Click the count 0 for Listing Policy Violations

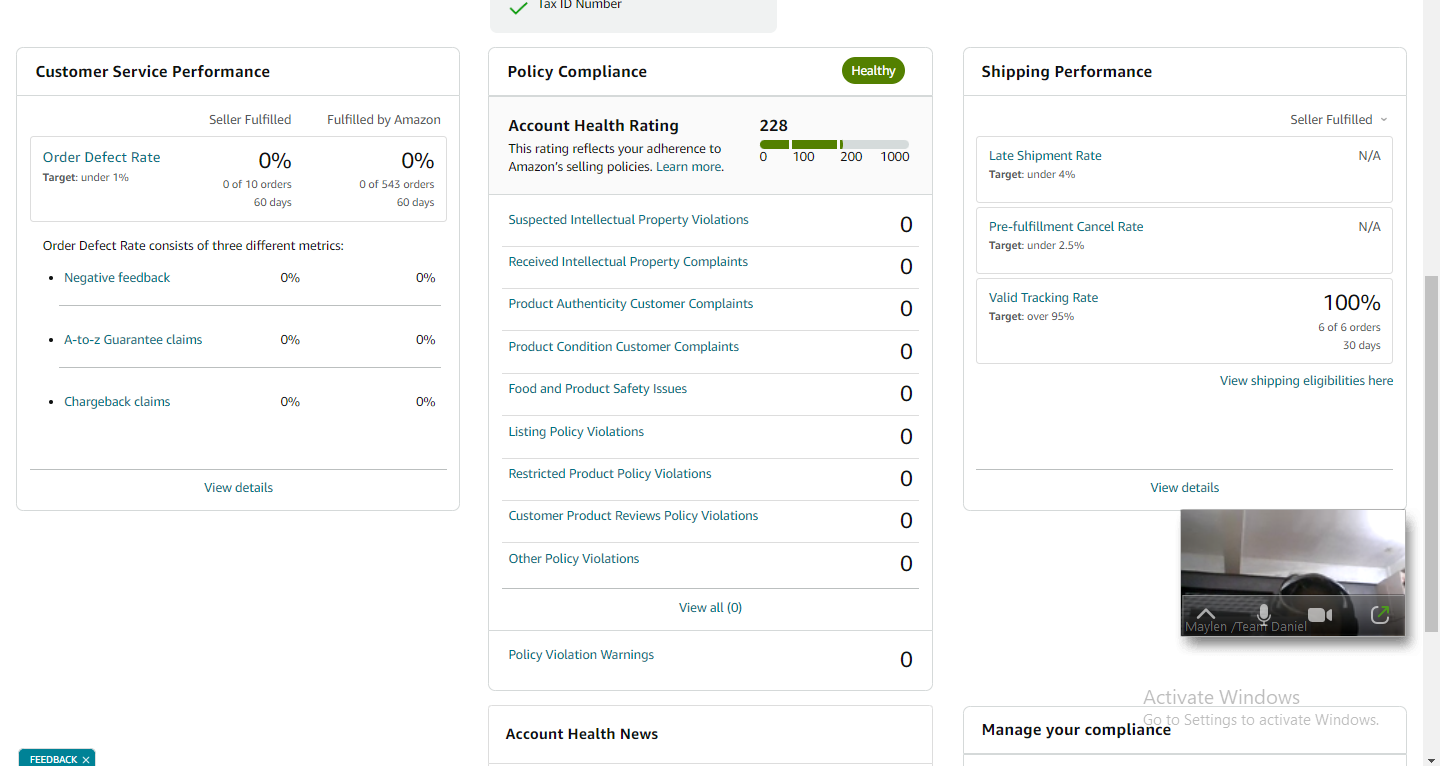[906, 436]
